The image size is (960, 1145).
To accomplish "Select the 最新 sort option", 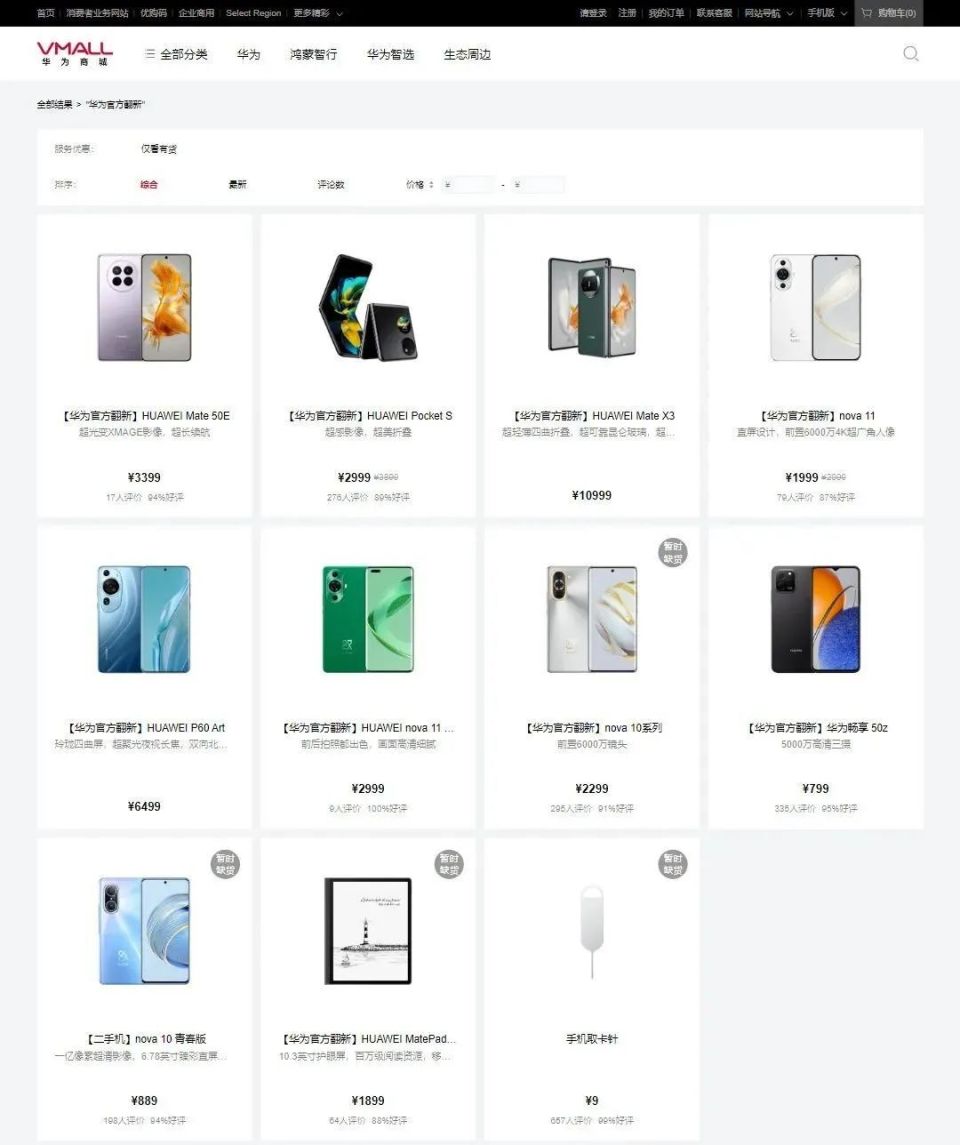I will coord(237,185).
